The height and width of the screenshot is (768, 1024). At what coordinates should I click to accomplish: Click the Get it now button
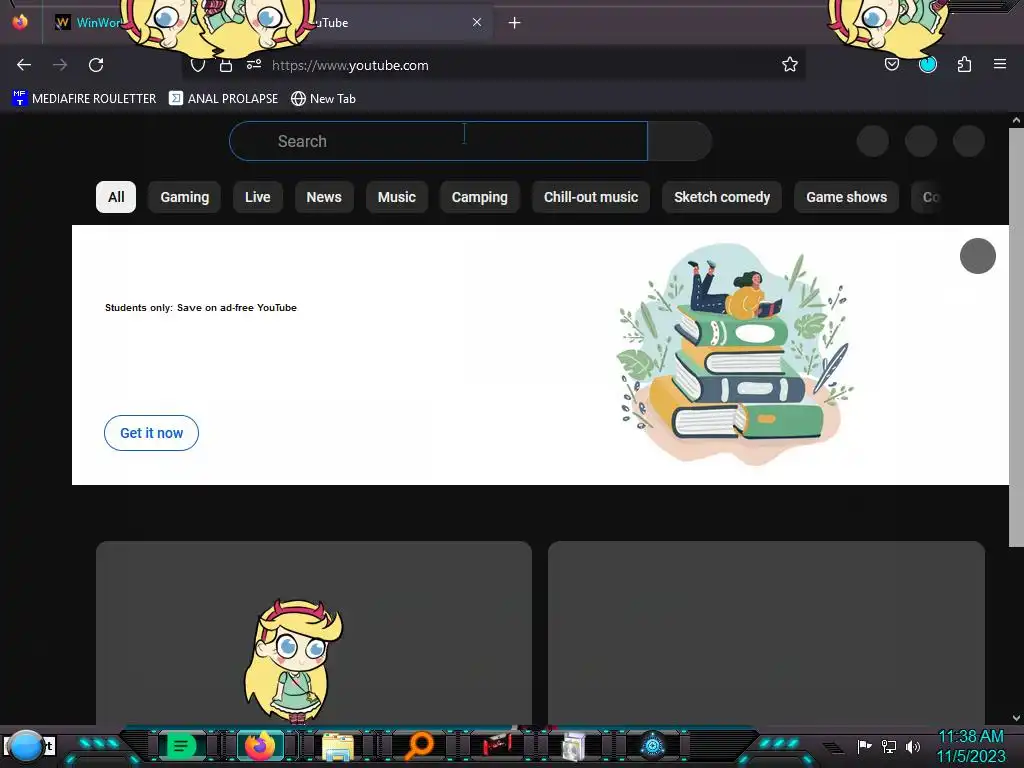(x=152, y=433)
